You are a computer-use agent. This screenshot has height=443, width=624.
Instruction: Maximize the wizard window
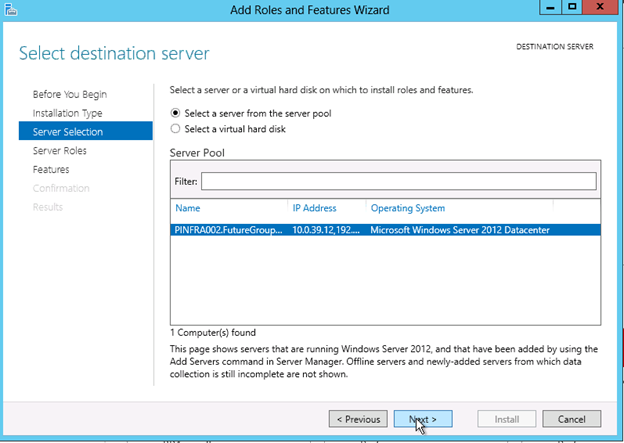click(x=571, y=8)
